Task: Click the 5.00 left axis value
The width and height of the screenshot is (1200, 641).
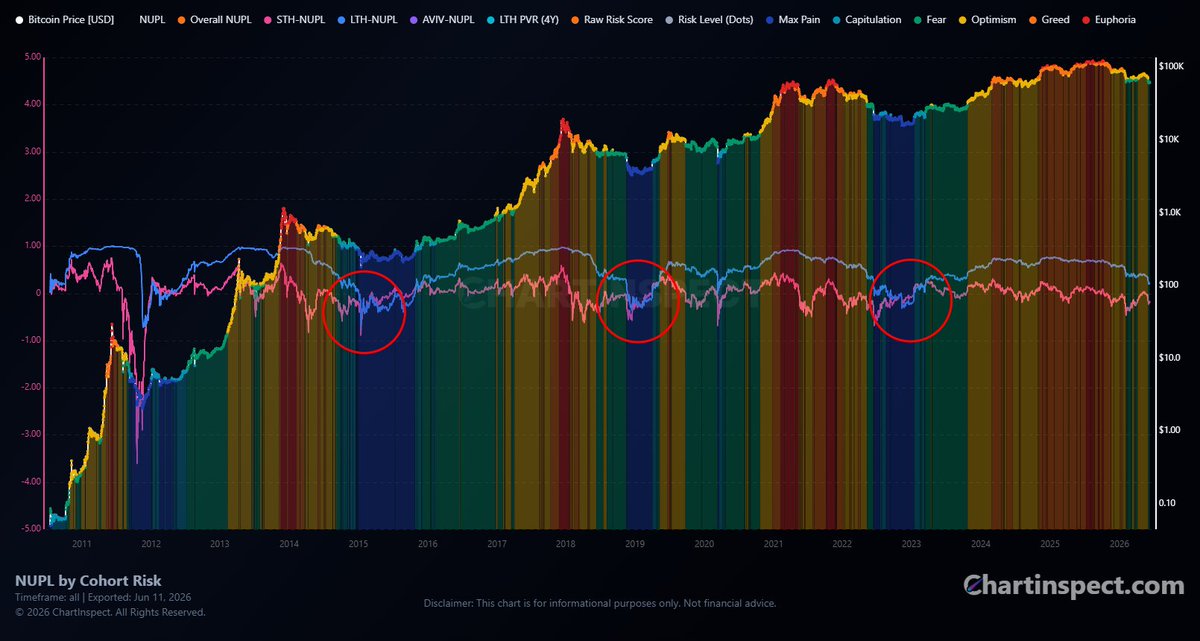Action: point(32,57)
